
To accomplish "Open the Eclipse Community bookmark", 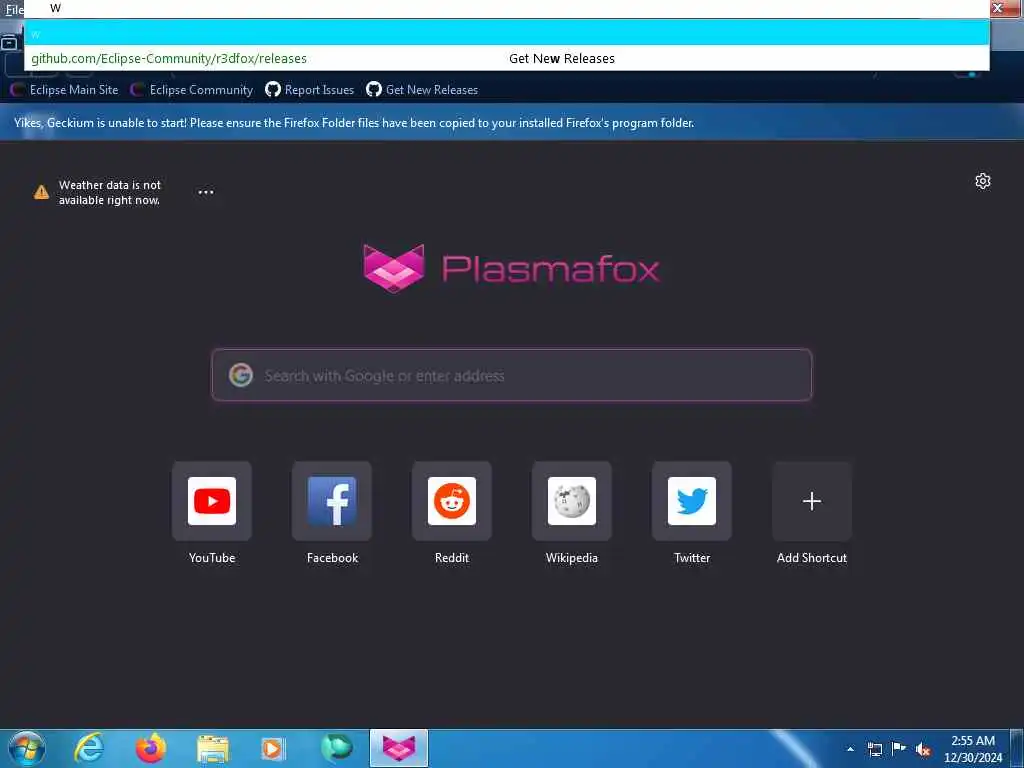I will pos(191,89).
